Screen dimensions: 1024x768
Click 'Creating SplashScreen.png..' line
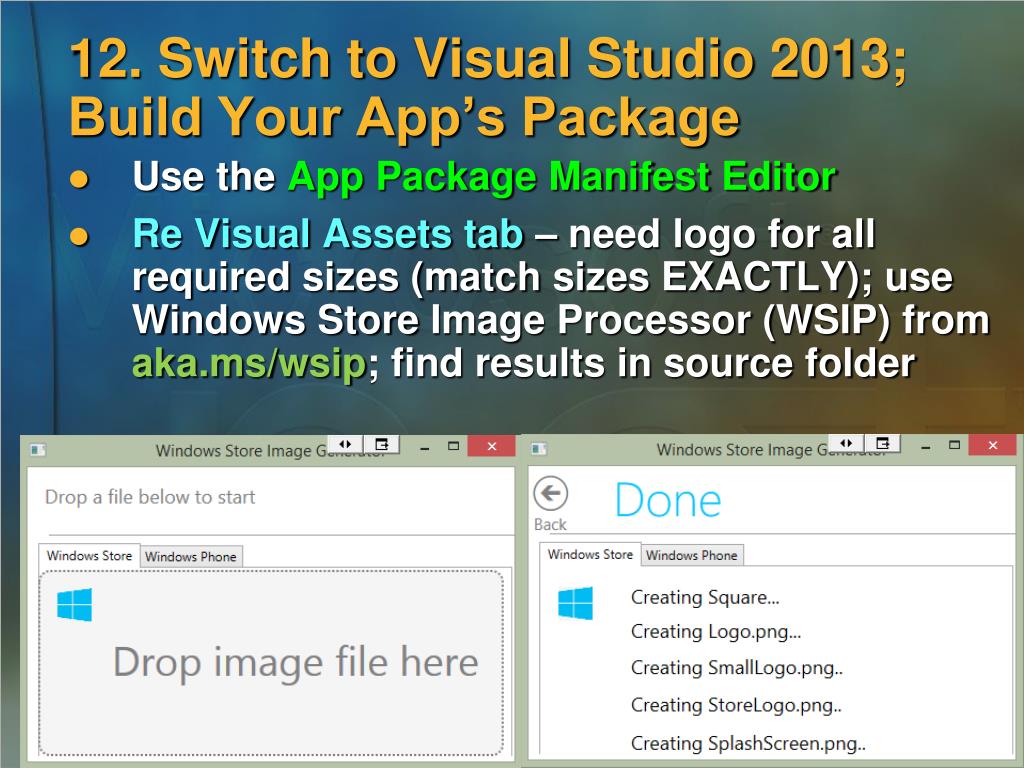click(x=748, y=743)
